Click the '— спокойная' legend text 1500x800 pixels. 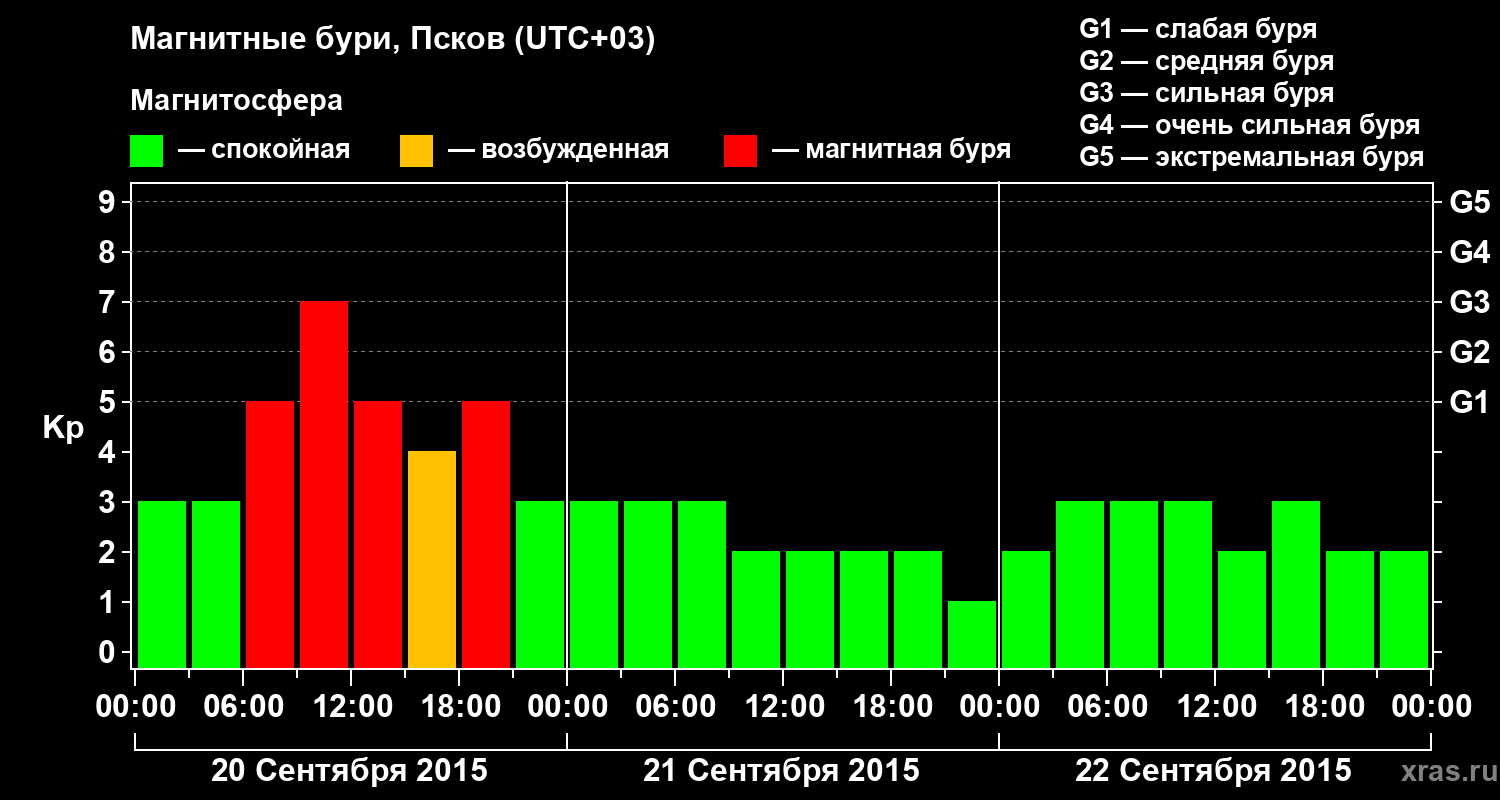[264, 151]
